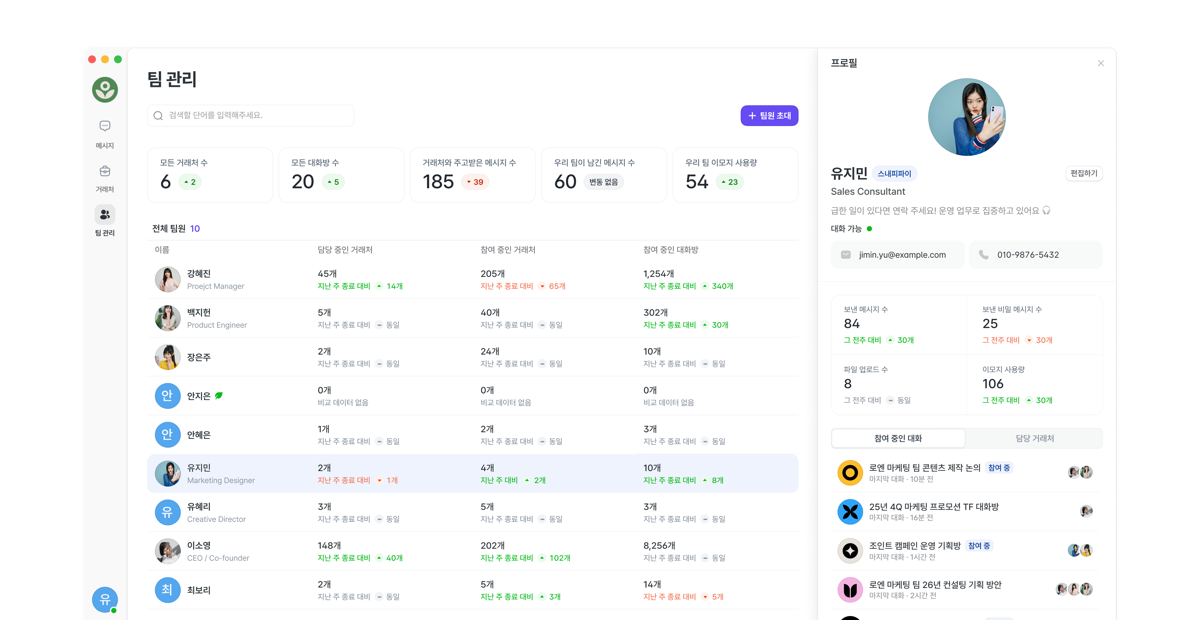Click the 보낸 메시지 수 84 stat

899,325
